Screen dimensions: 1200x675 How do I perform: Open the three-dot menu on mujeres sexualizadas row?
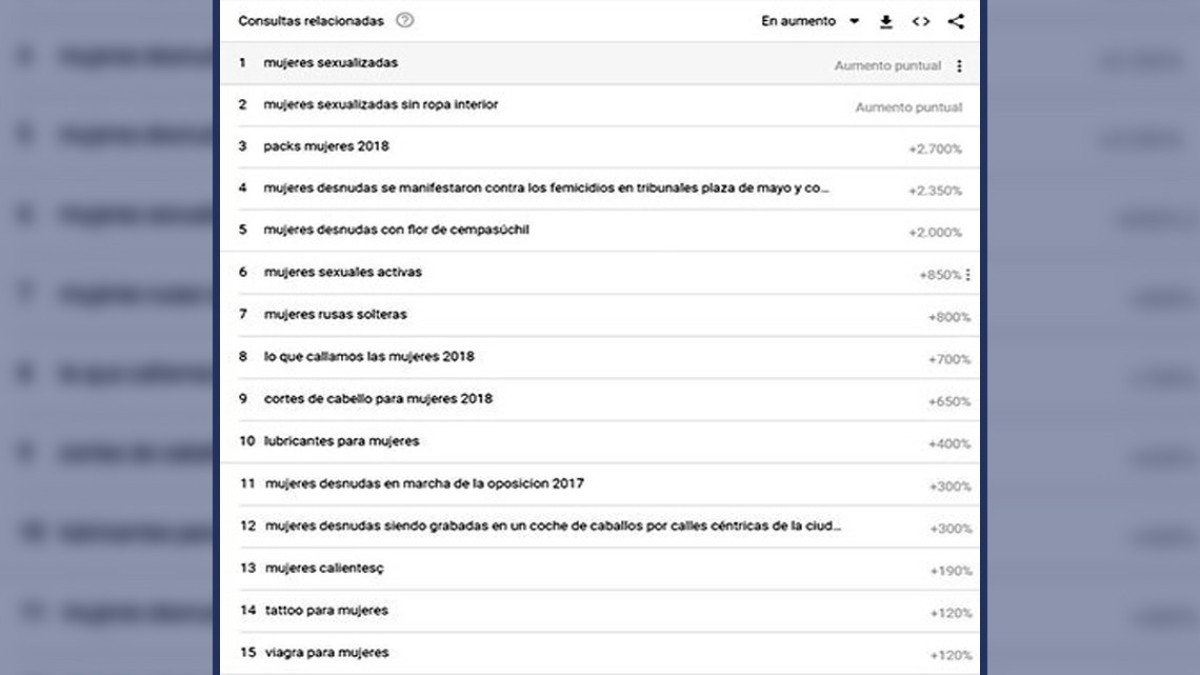pyautogui.click(x=959, y=65)
